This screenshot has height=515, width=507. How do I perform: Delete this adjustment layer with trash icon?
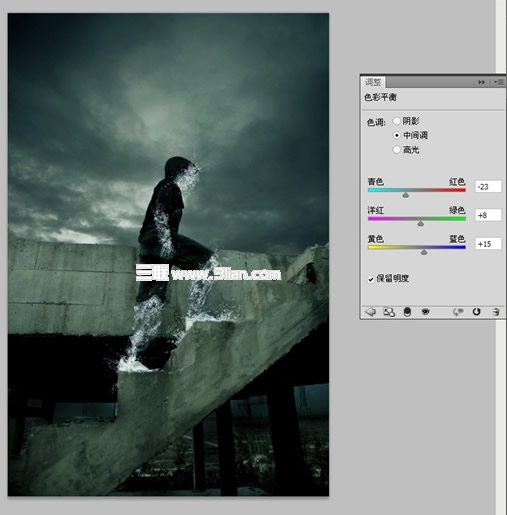pos(496,312)
